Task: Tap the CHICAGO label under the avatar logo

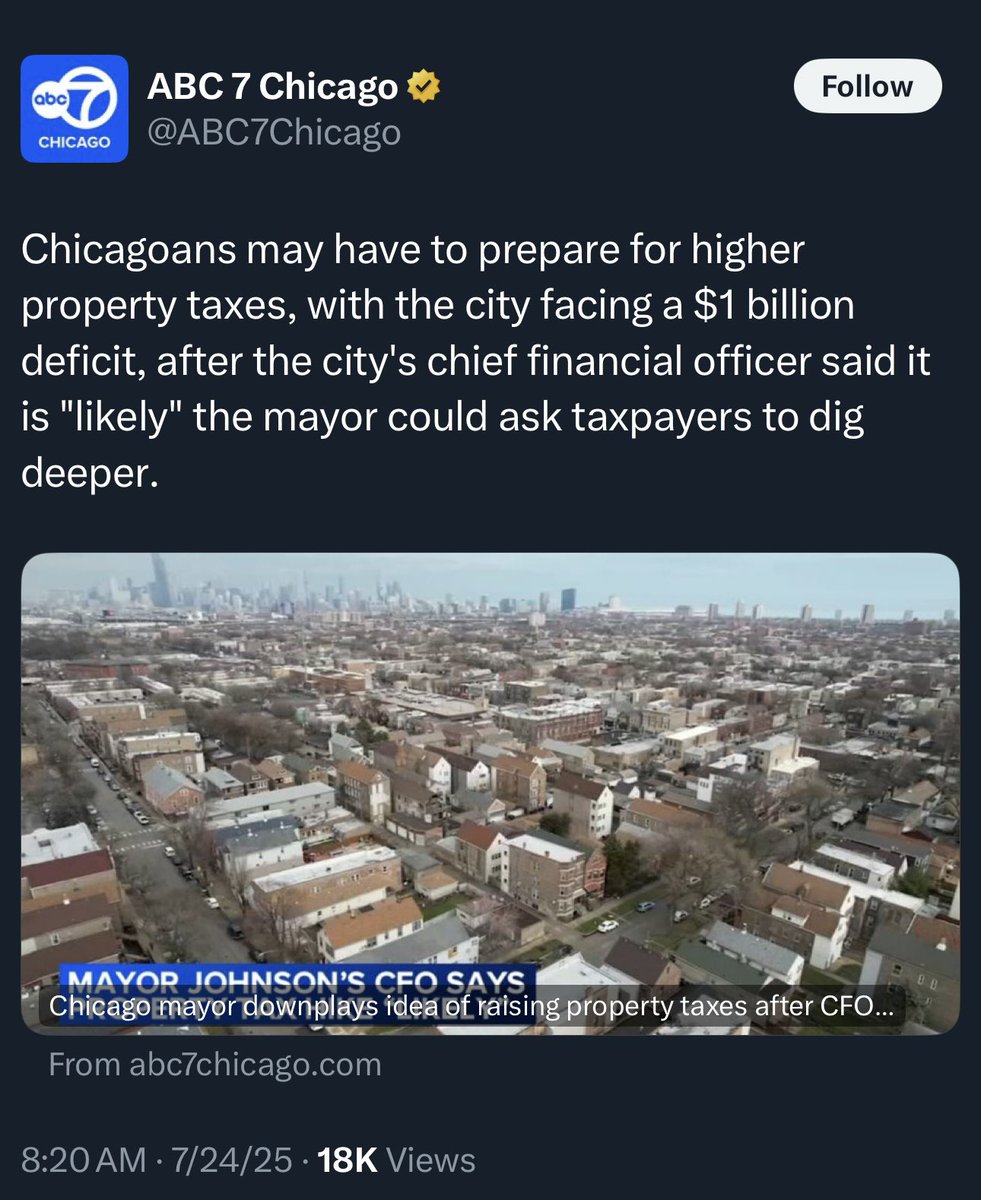Action: coord(75,142)
